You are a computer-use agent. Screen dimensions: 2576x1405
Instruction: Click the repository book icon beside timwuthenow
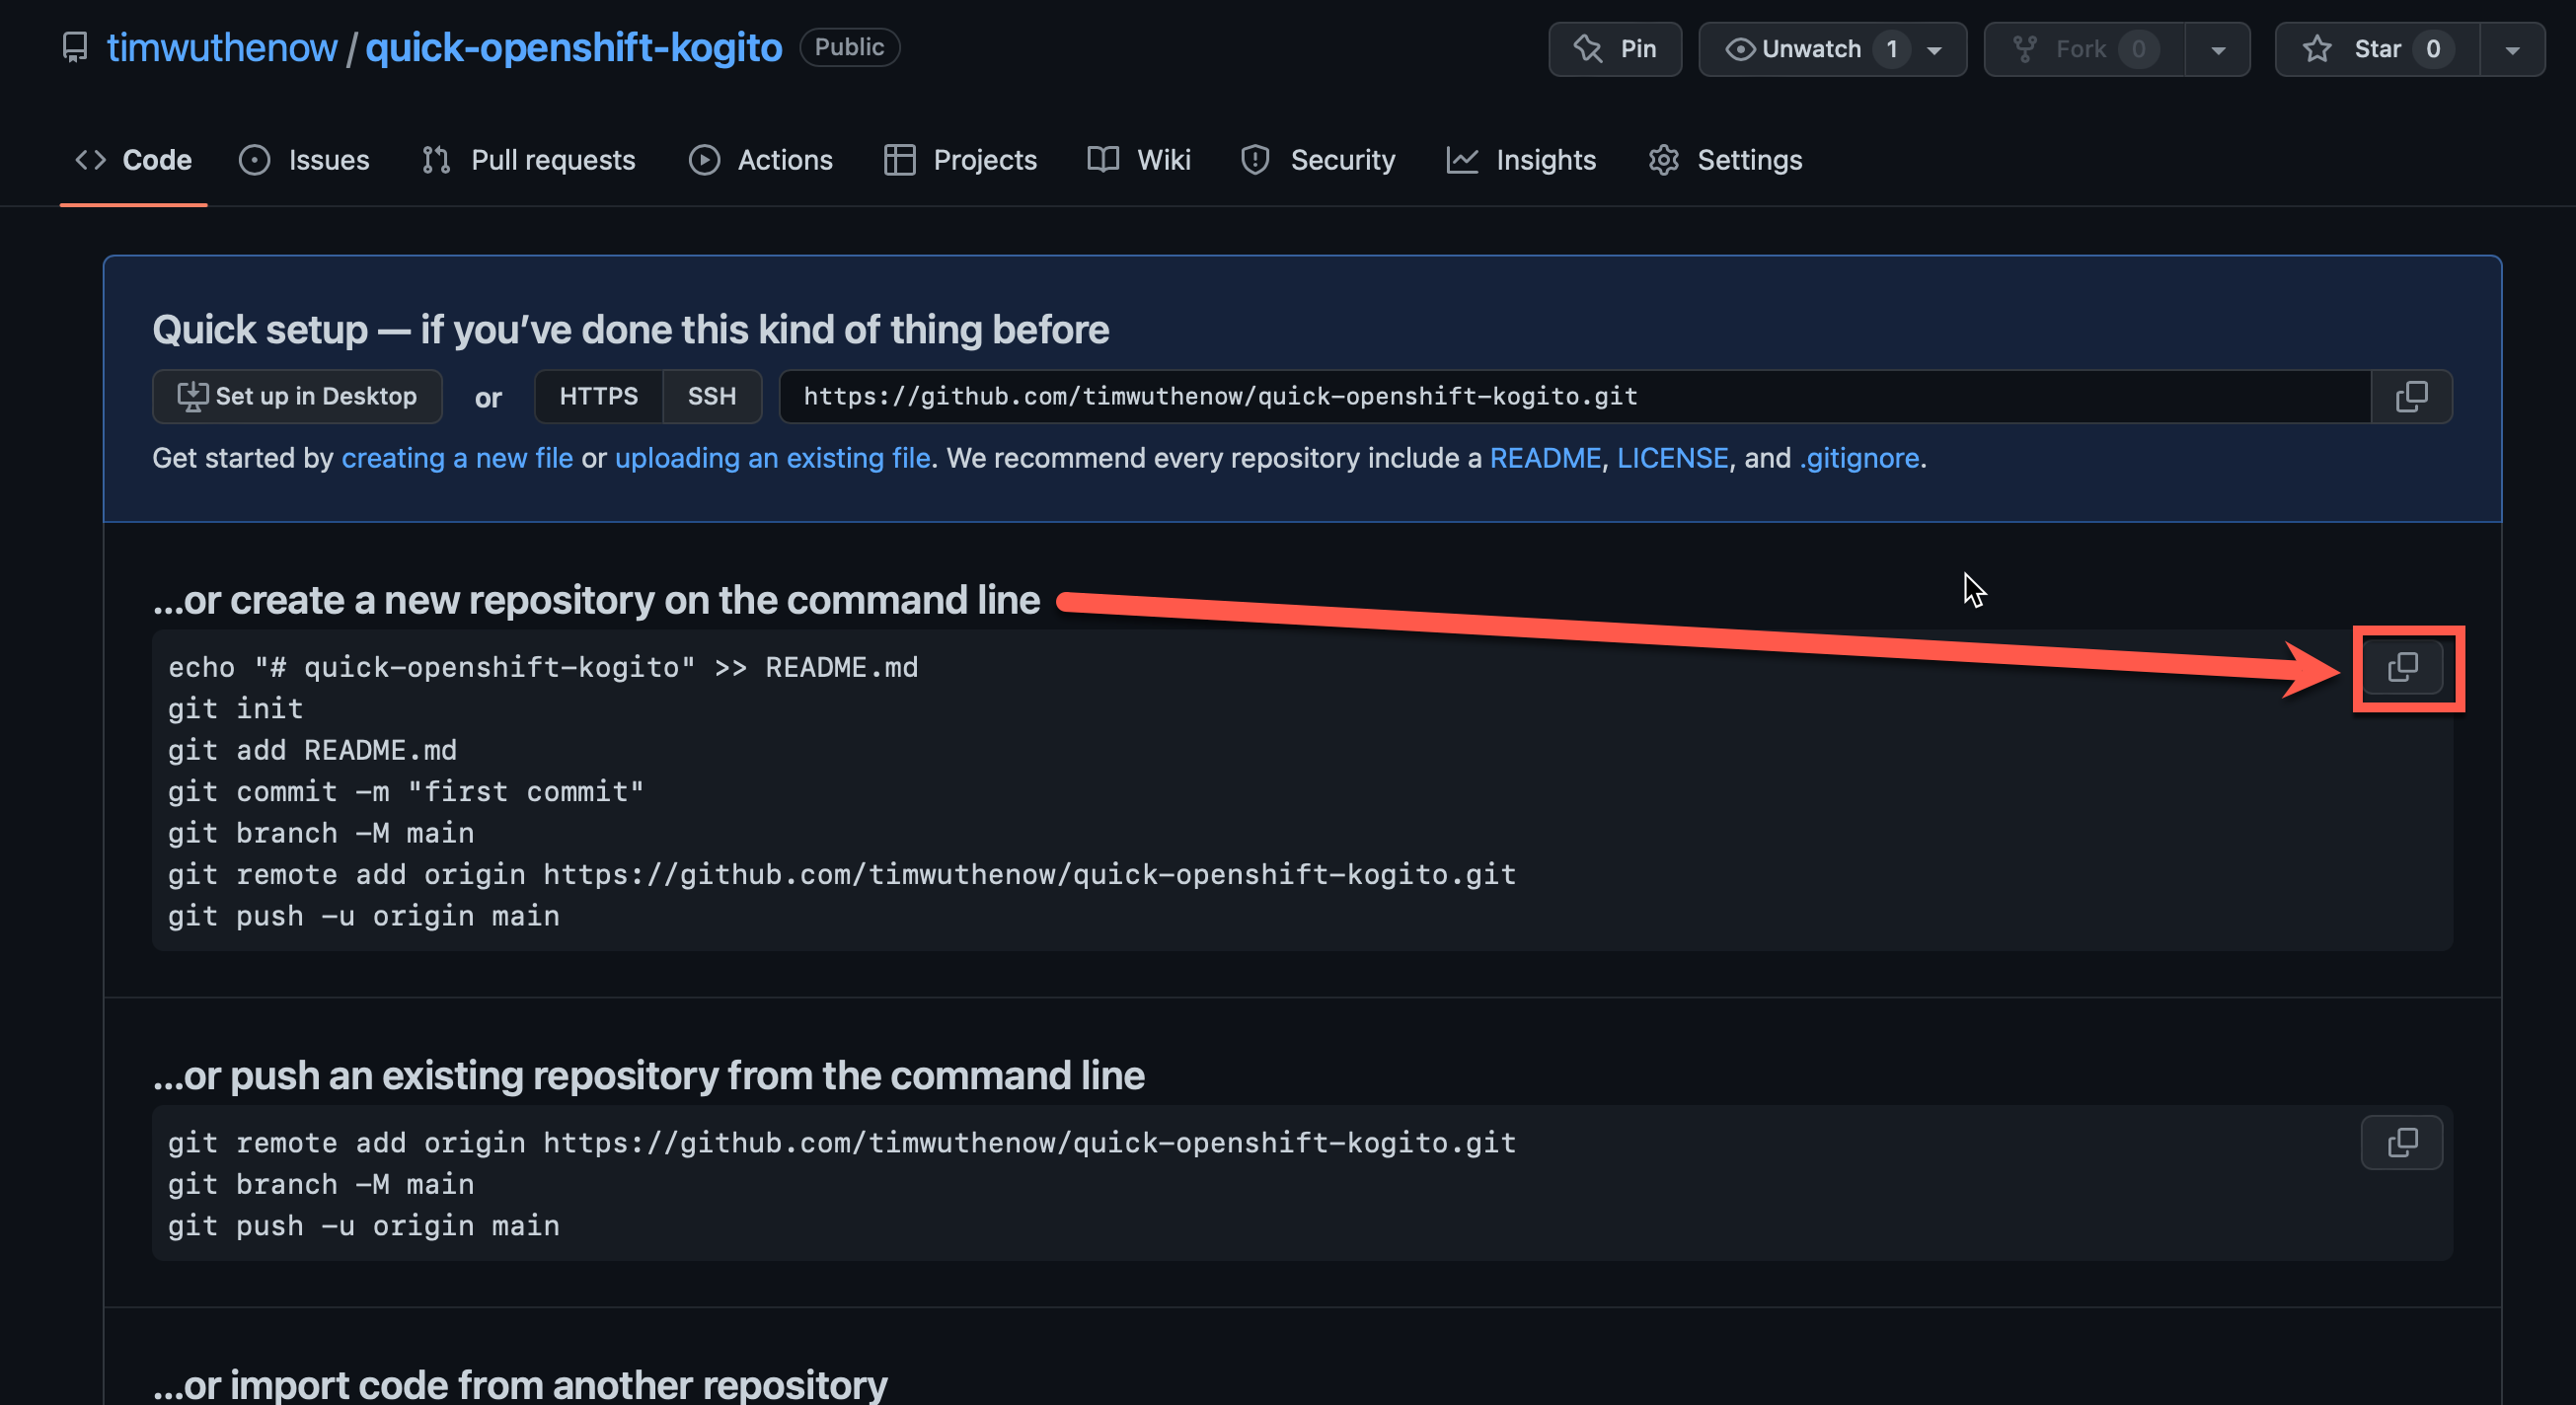click(75, 47)
